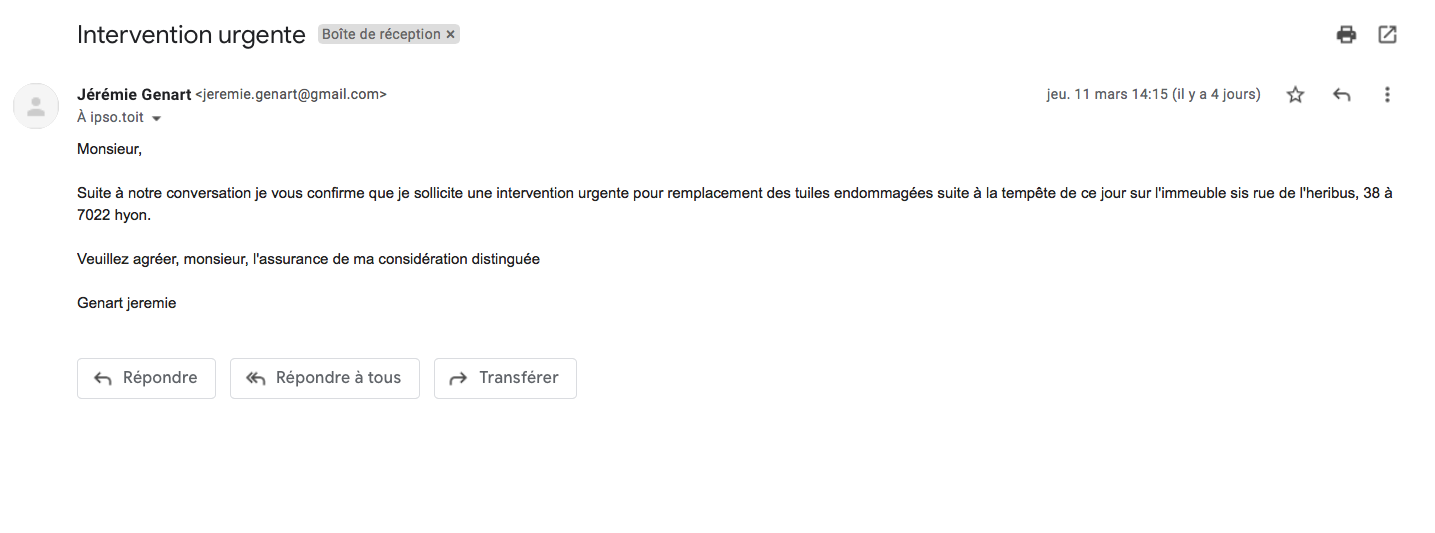Click the greeting line Monsieur,
Screen dimensions: 1435x533
point(110,149)
